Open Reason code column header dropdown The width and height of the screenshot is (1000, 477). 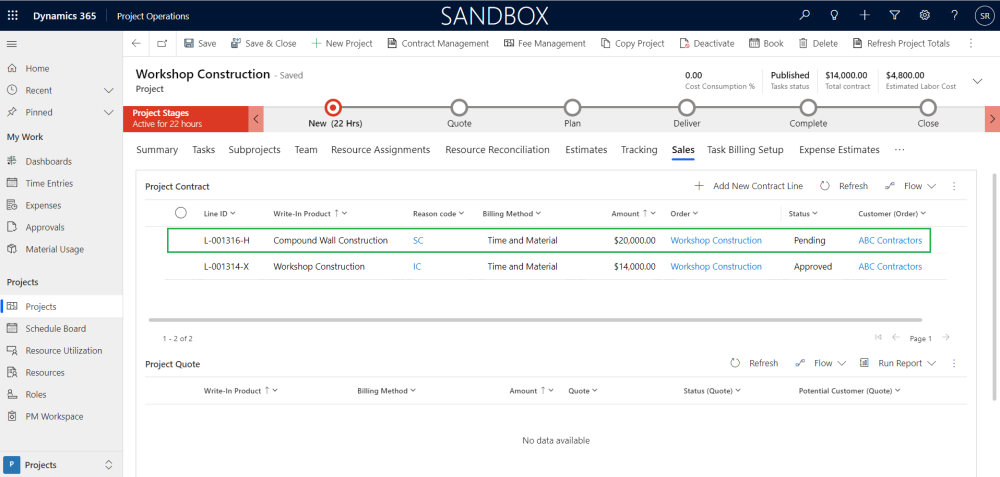coord(439,214)
